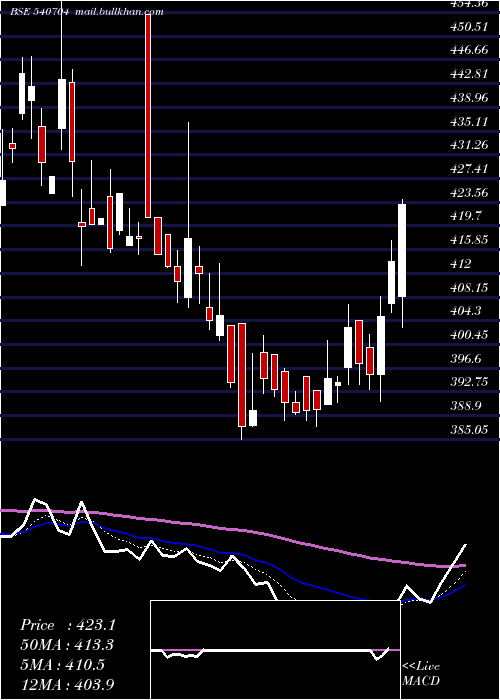Click the Price : 423.1 readout
The image size is (500, 700).
click(68, 625)
